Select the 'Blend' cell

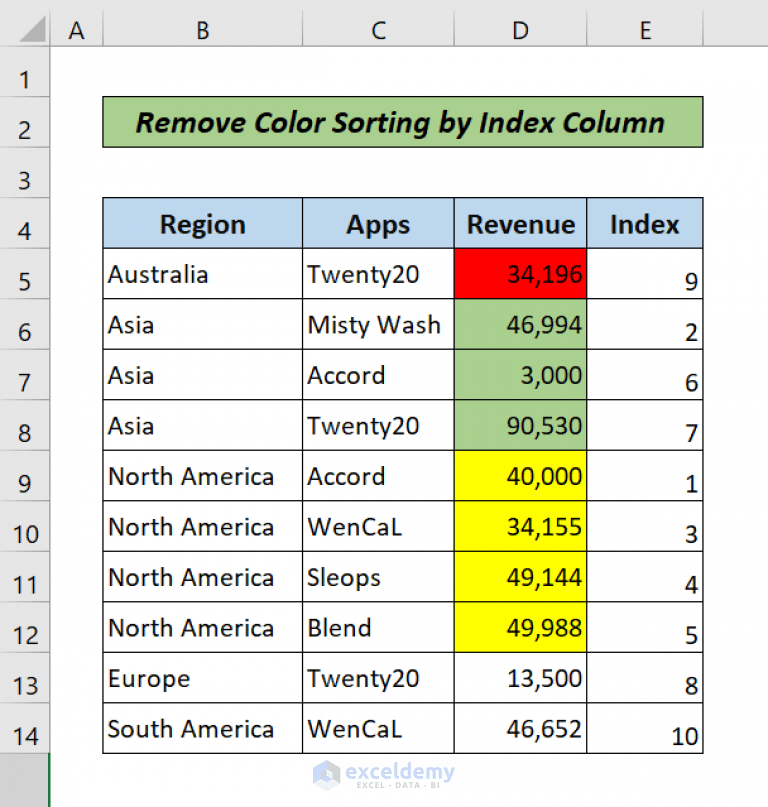[378, 627]
